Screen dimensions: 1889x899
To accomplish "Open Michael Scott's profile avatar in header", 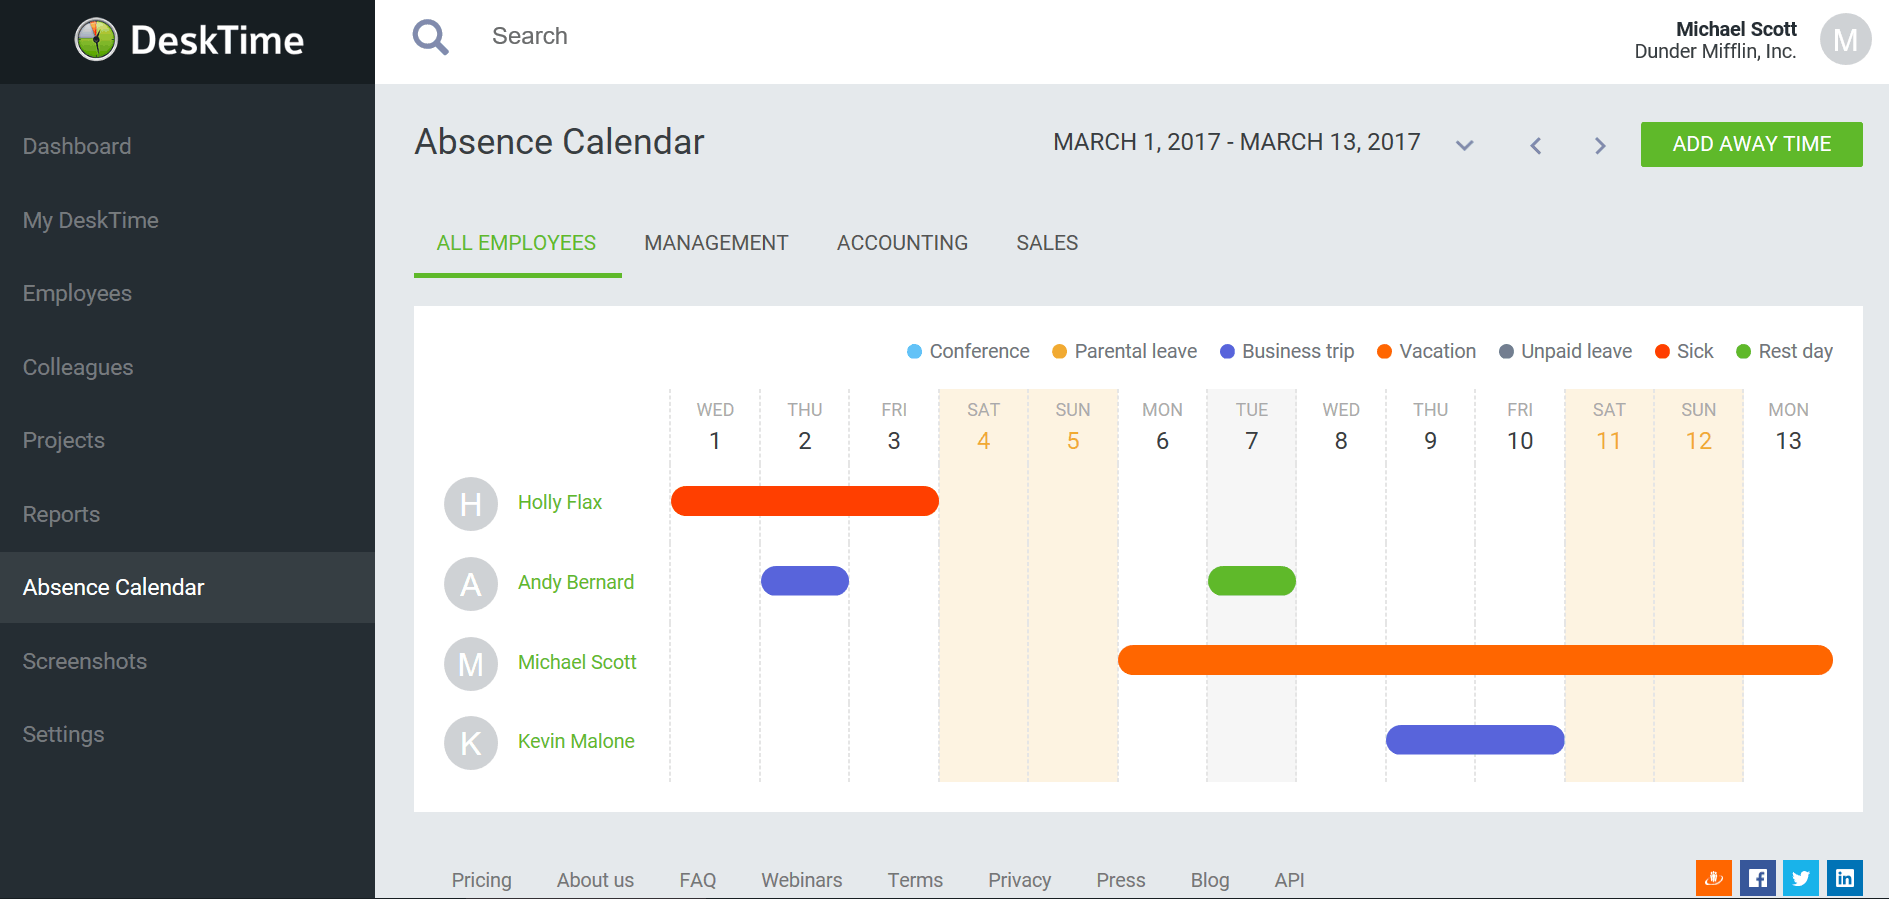I will [1845, 40].
